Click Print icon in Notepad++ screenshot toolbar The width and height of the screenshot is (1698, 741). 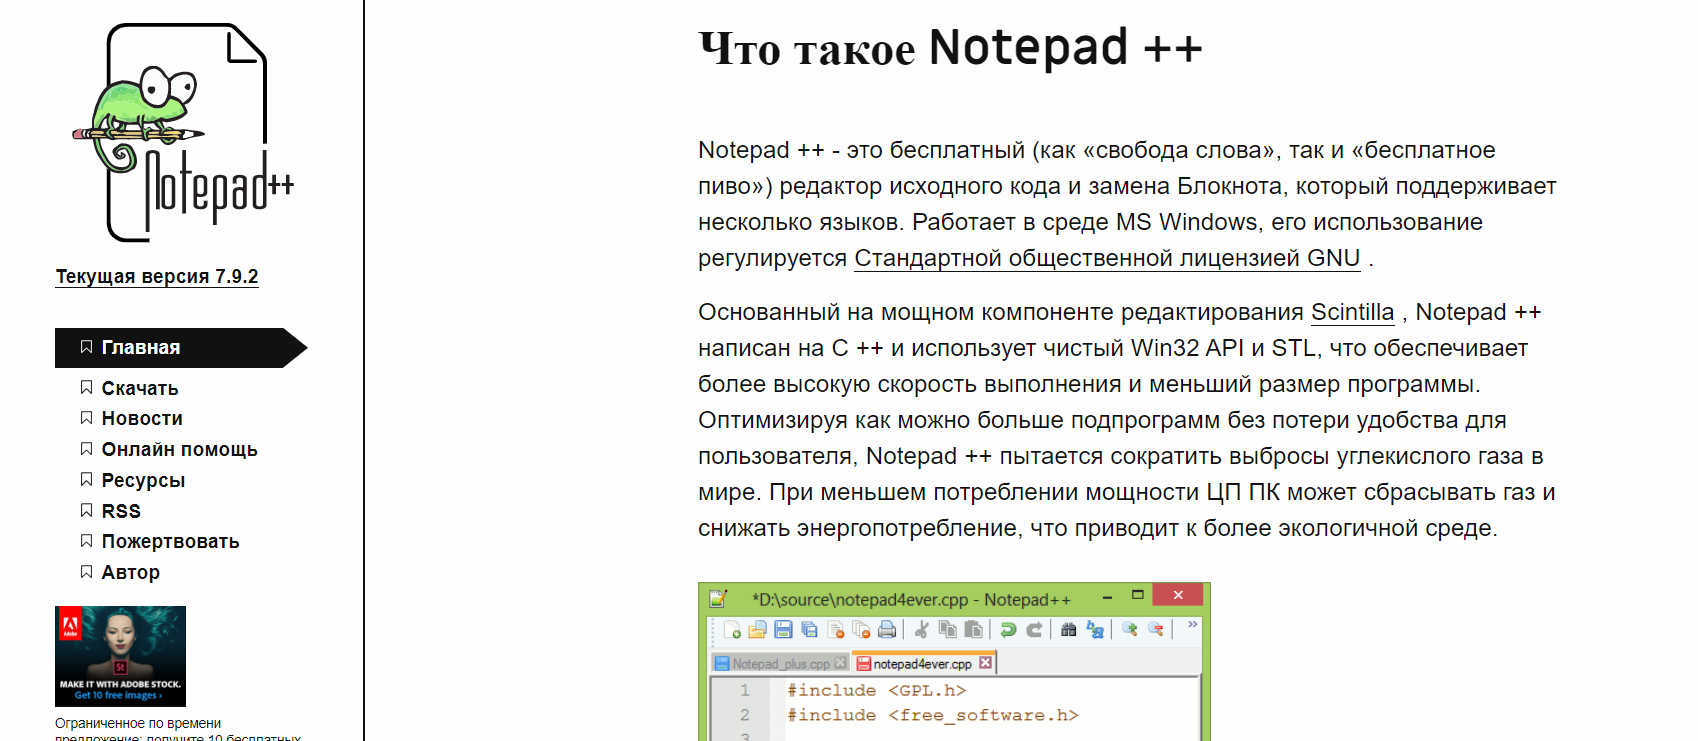(x=887, y=629)
